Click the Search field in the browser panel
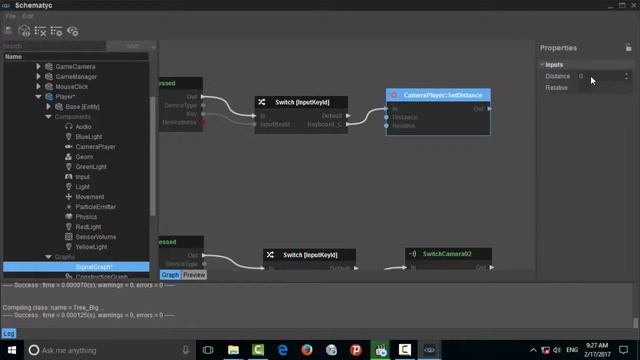This screenshot has width=640, height=360. point(53,46)
